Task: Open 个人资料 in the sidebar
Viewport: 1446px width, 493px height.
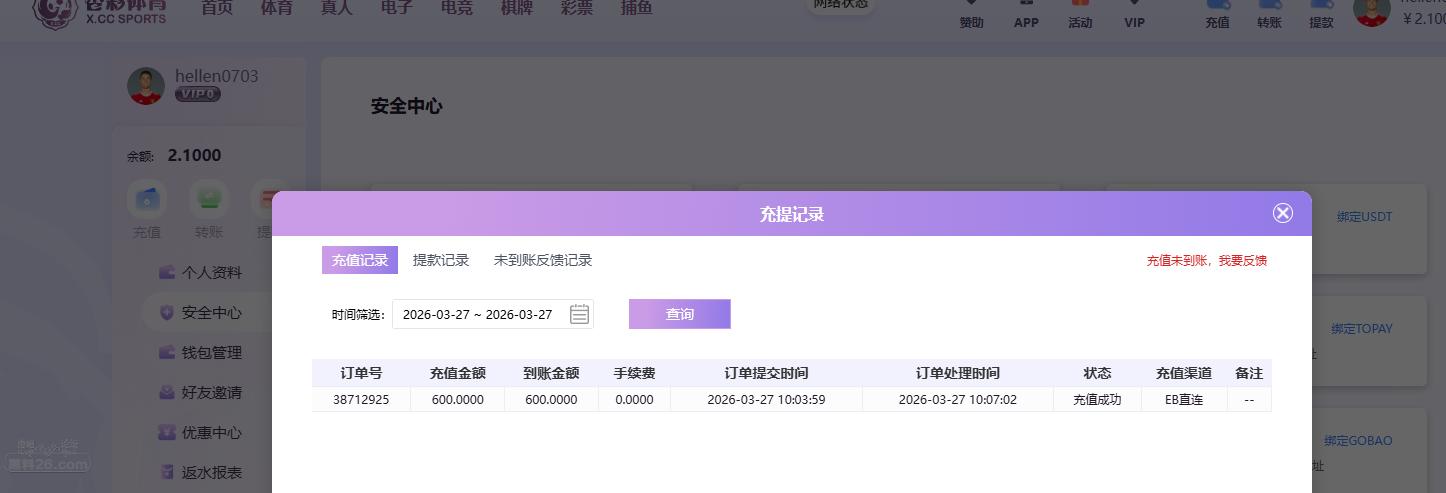Action: 211,273
